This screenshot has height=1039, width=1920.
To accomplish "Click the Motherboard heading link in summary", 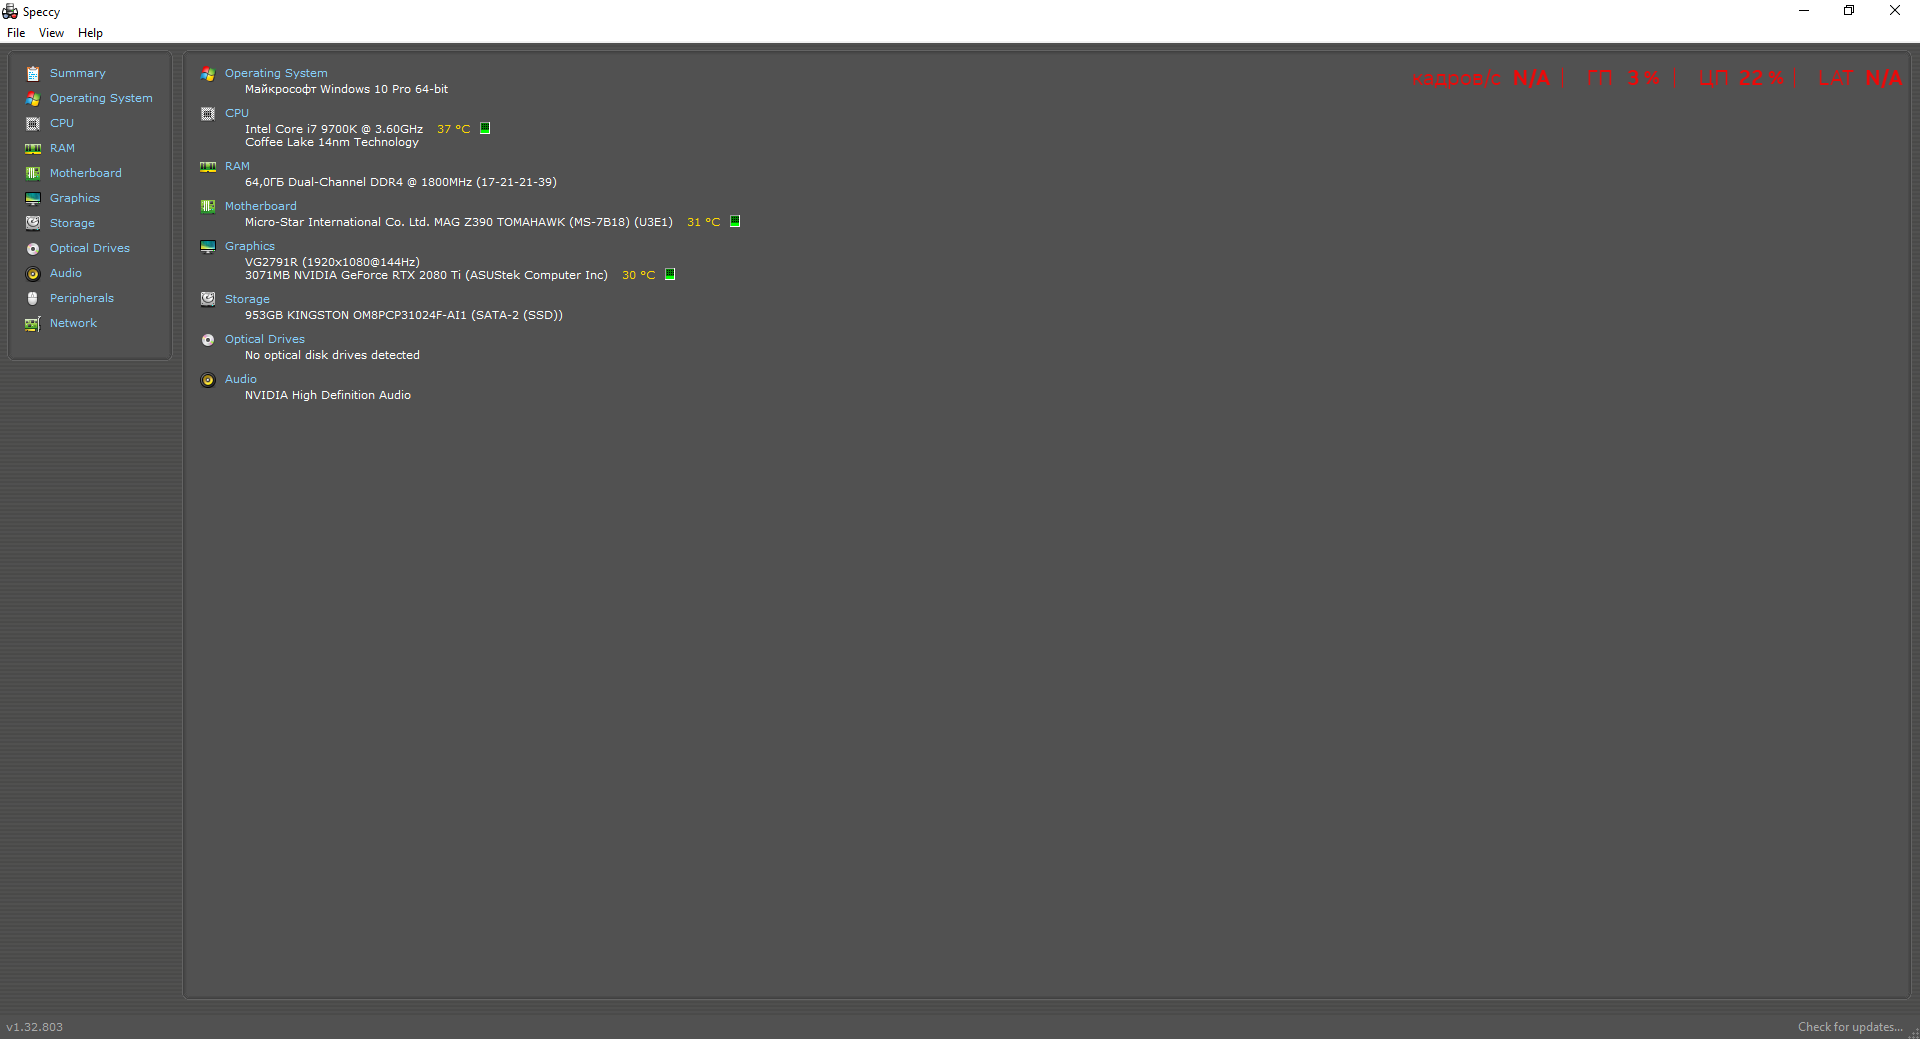I will [x=261, y=206].
